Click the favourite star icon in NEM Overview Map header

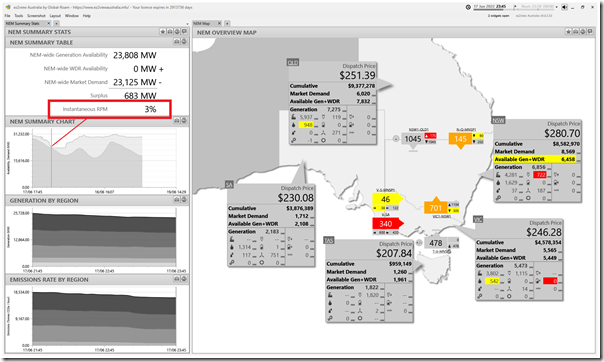click(x=569, y=32)
